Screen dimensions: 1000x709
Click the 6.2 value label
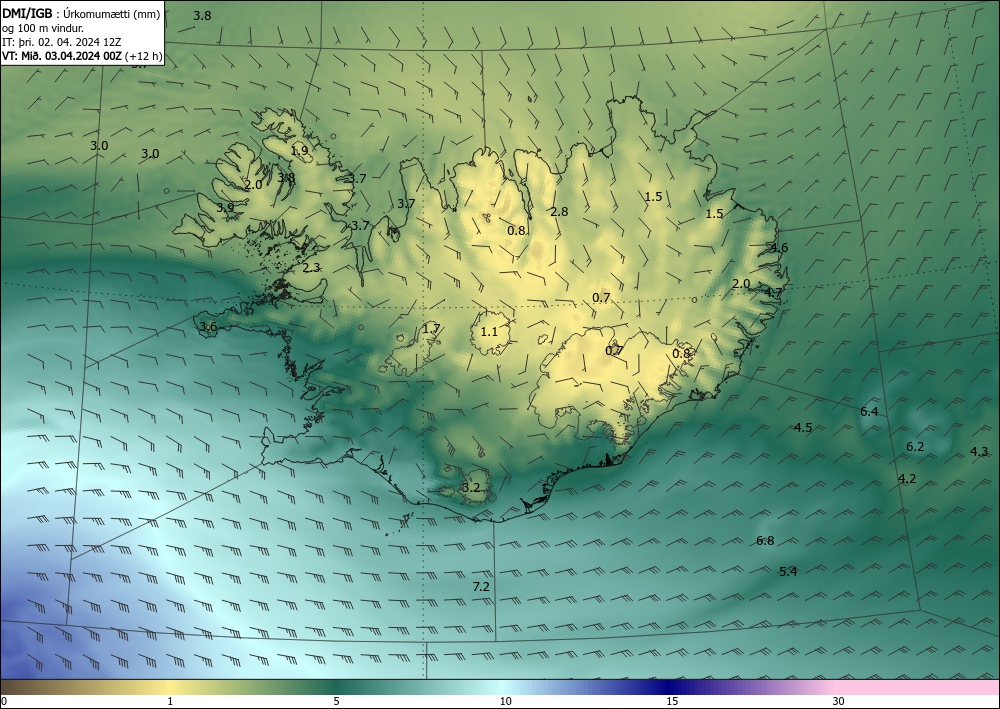pyautogui.click(x=915, y=447)
